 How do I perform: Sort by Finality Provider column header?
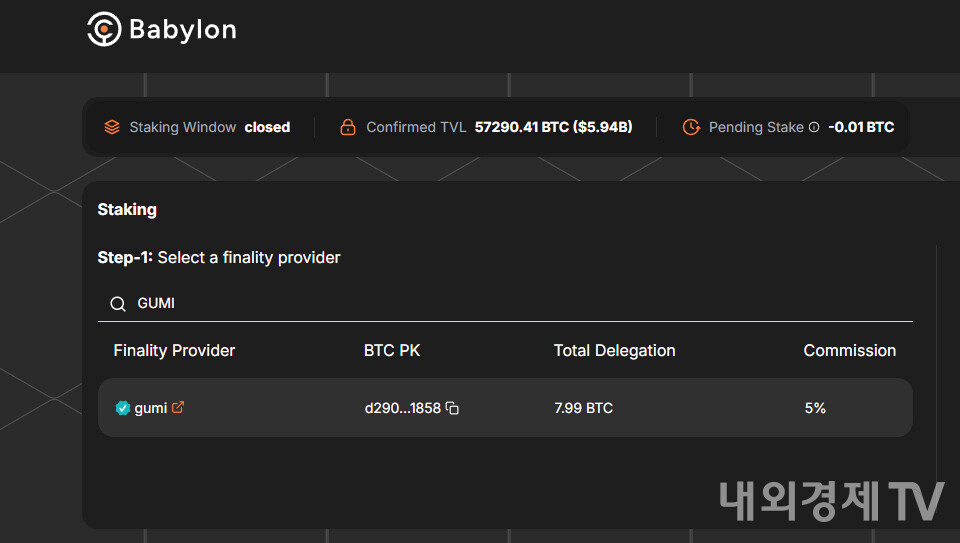[x=174, y=350]
